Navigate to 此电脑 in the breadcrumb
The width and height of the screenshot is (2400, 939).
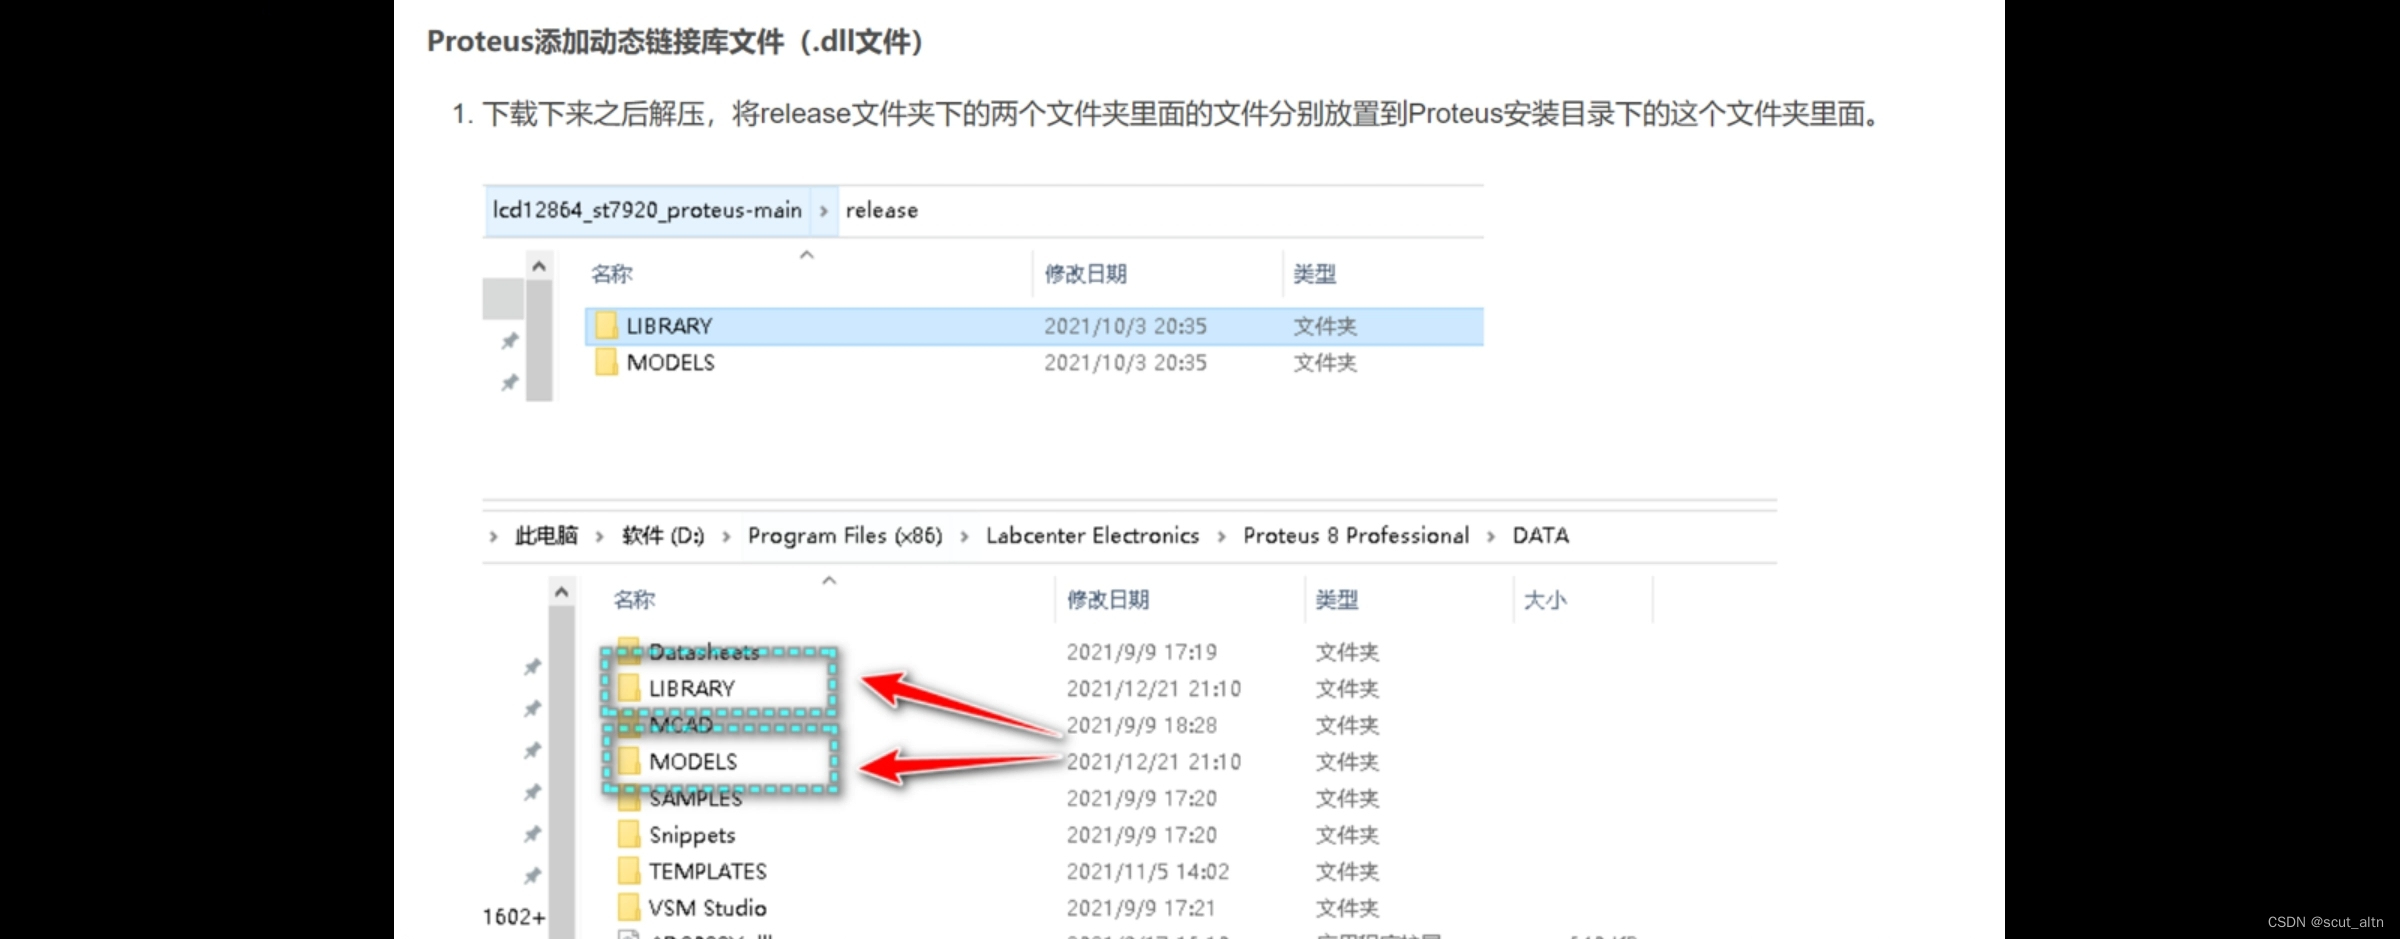pos(546,535)
